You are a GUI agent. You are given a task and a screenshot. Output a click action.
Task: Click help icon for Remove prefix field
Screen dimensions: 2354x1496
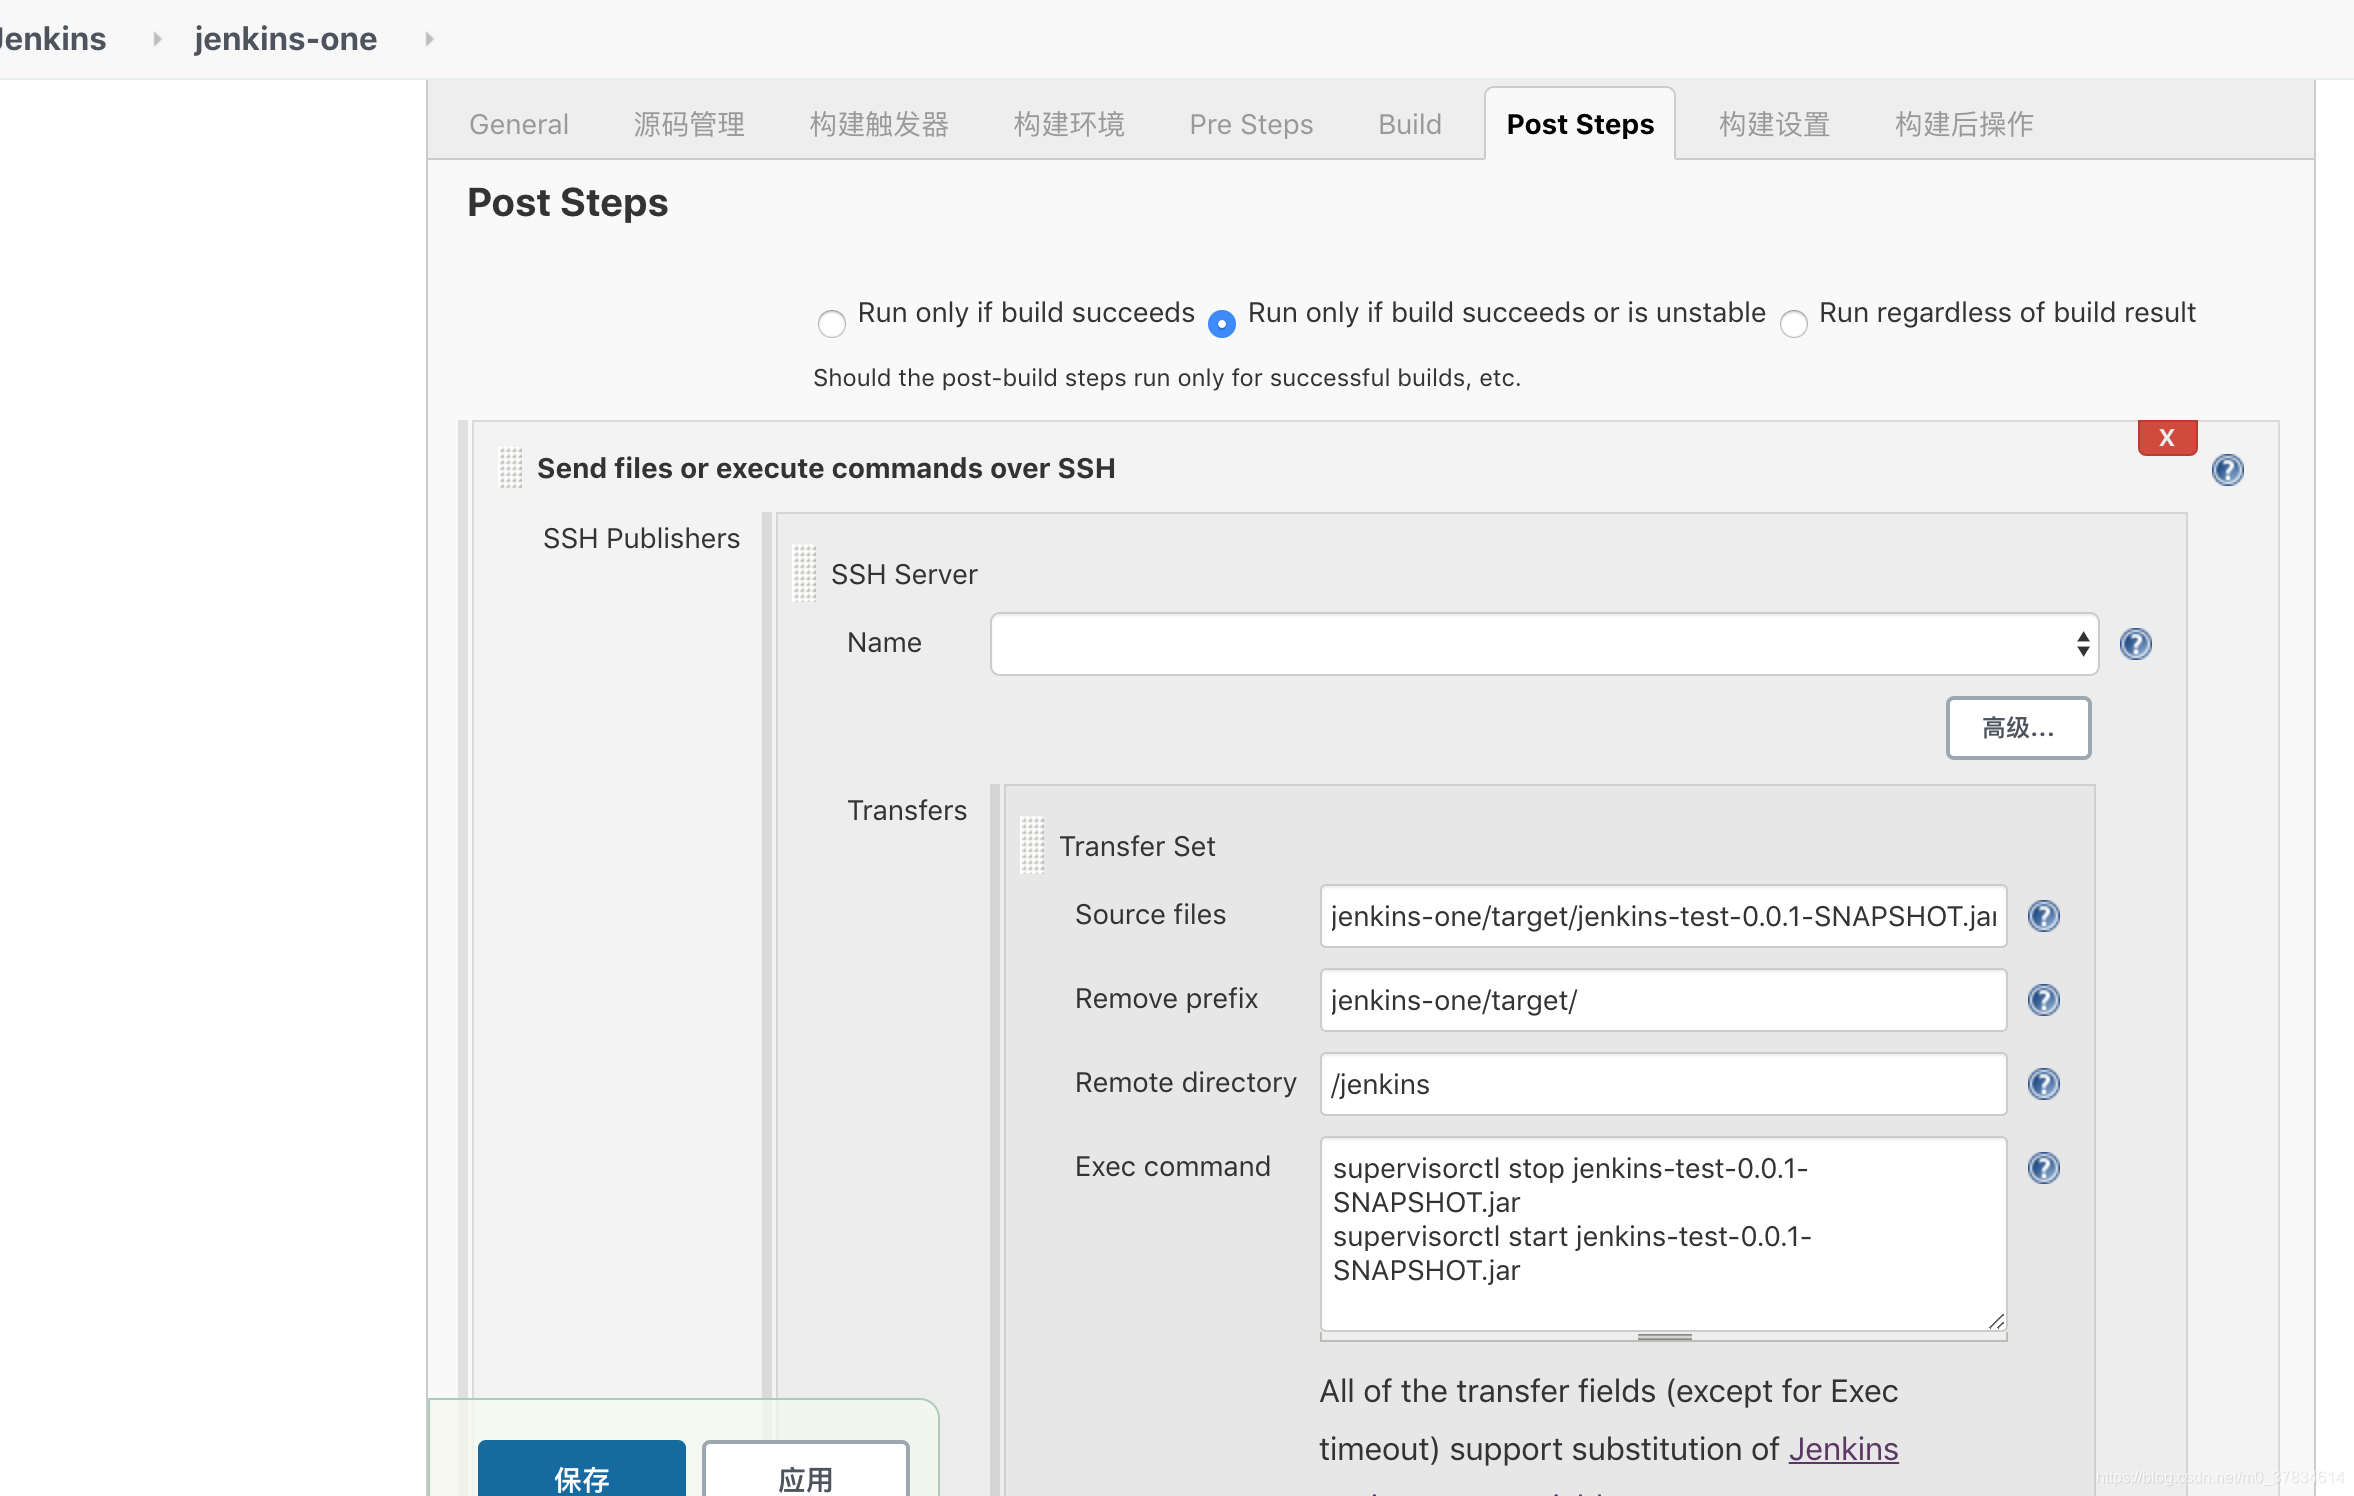click(2043, 1000)
